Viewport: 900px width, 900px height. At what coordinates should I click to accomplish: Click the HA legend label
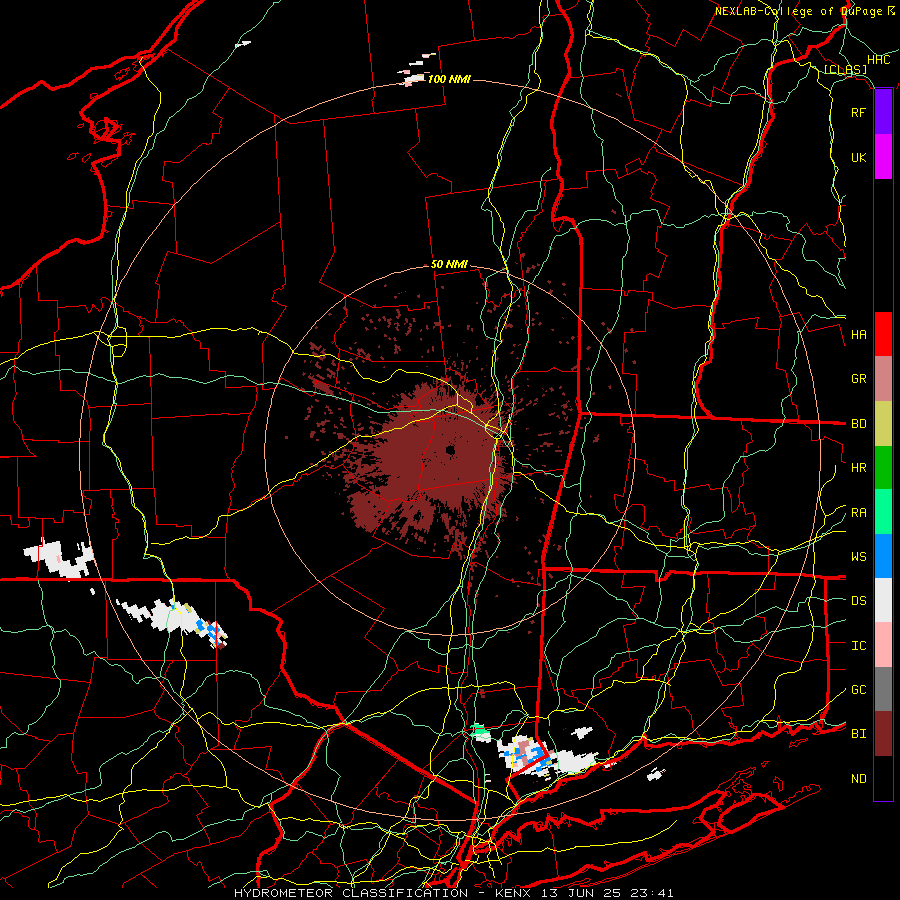(858, 334)
